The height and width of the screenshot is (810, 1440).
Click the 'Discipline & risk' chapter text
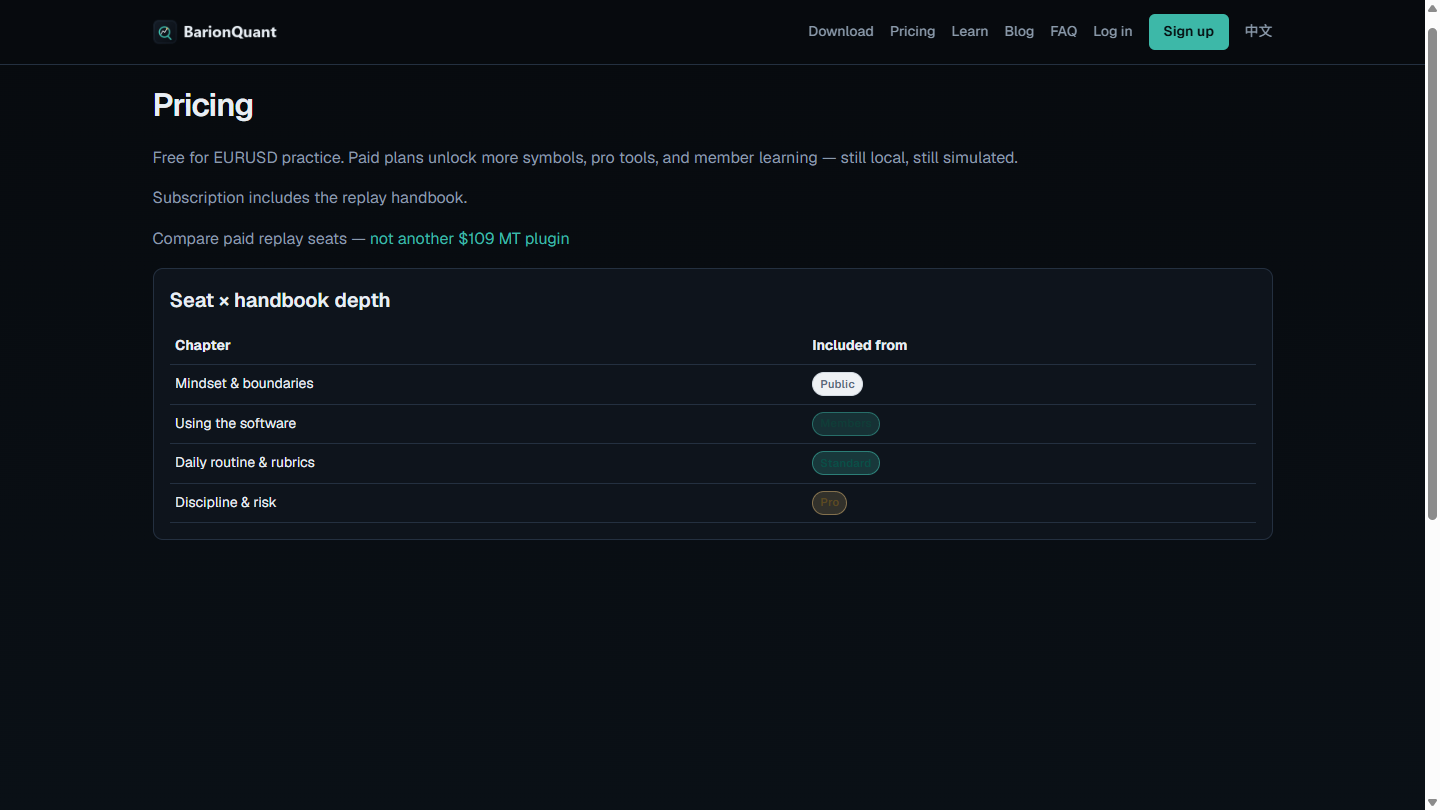click(226, 503)
